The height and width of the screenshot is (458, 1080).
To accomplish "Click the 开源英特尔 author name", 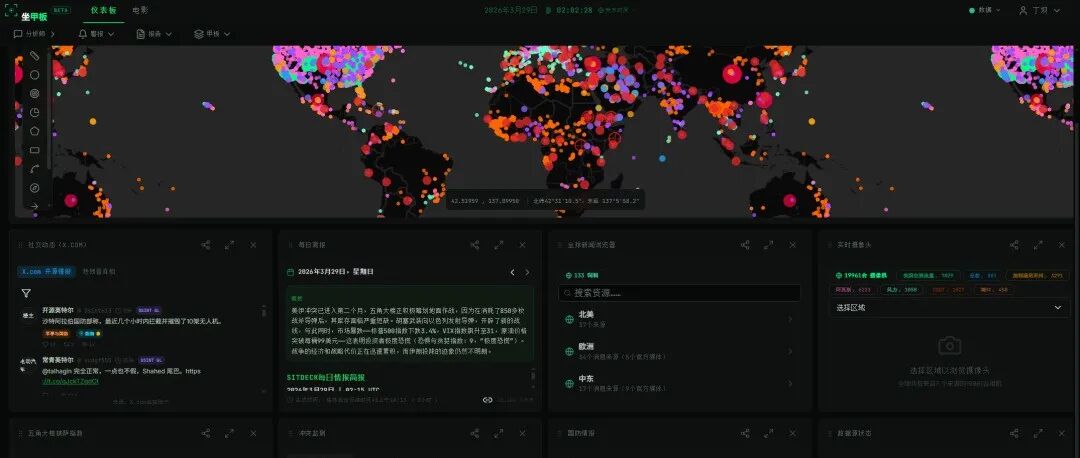I will click(58, 311).
